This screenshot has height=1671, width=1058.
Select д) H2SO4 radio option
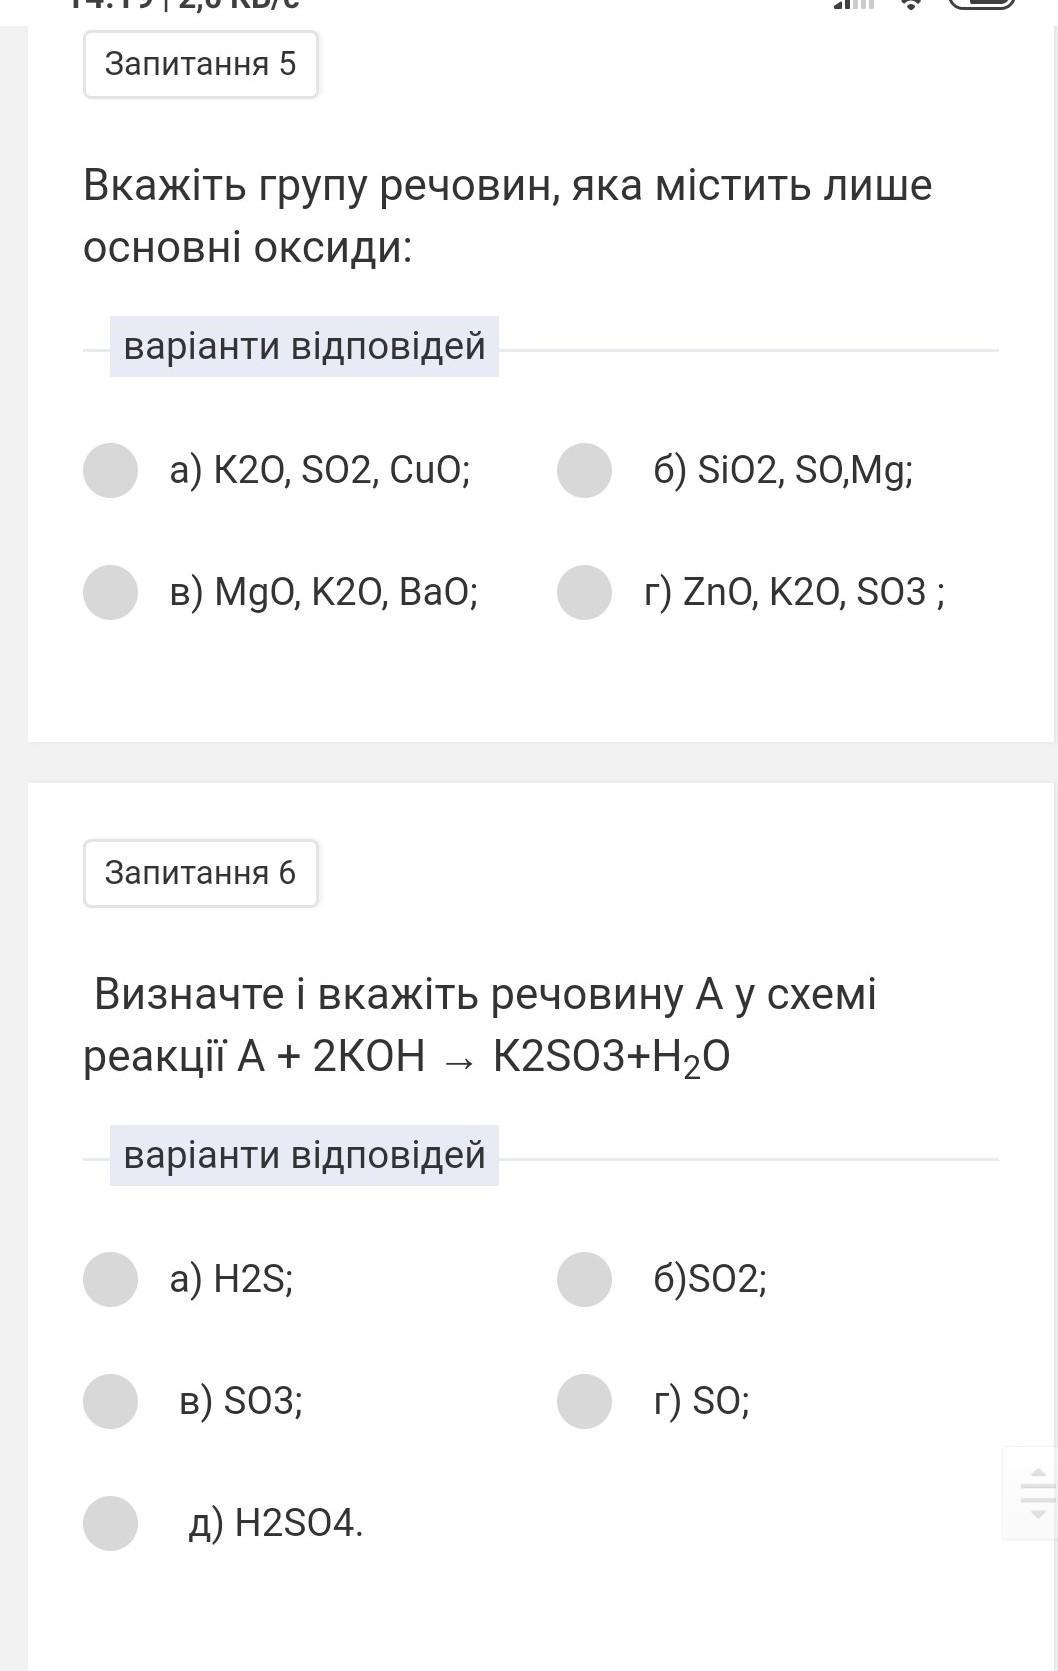[110, 1523]
